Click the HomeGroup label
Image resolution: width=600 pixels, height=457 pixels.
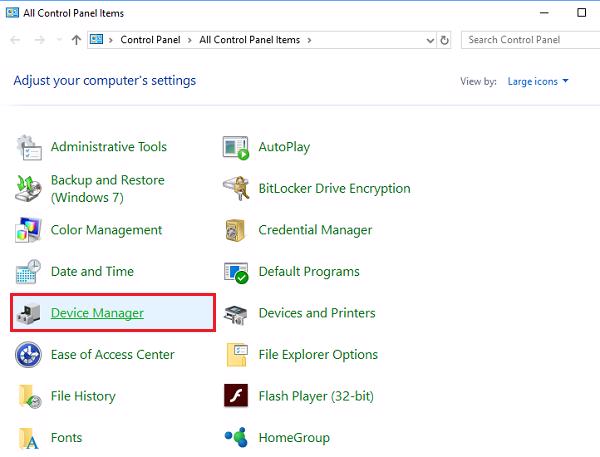tap(294, 437)
